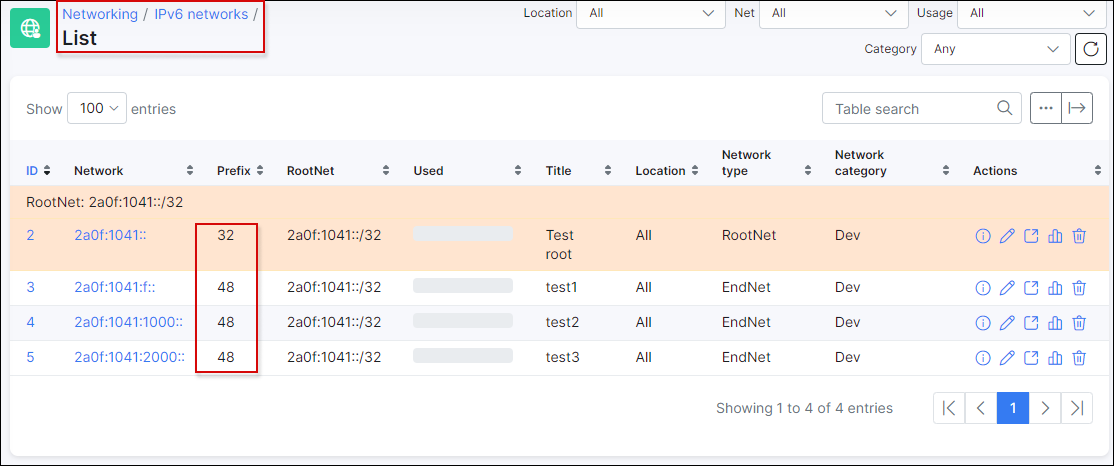1114x466 pixels.
Task: Click the export arrow button beside search
Action: tap(1077, 108)
